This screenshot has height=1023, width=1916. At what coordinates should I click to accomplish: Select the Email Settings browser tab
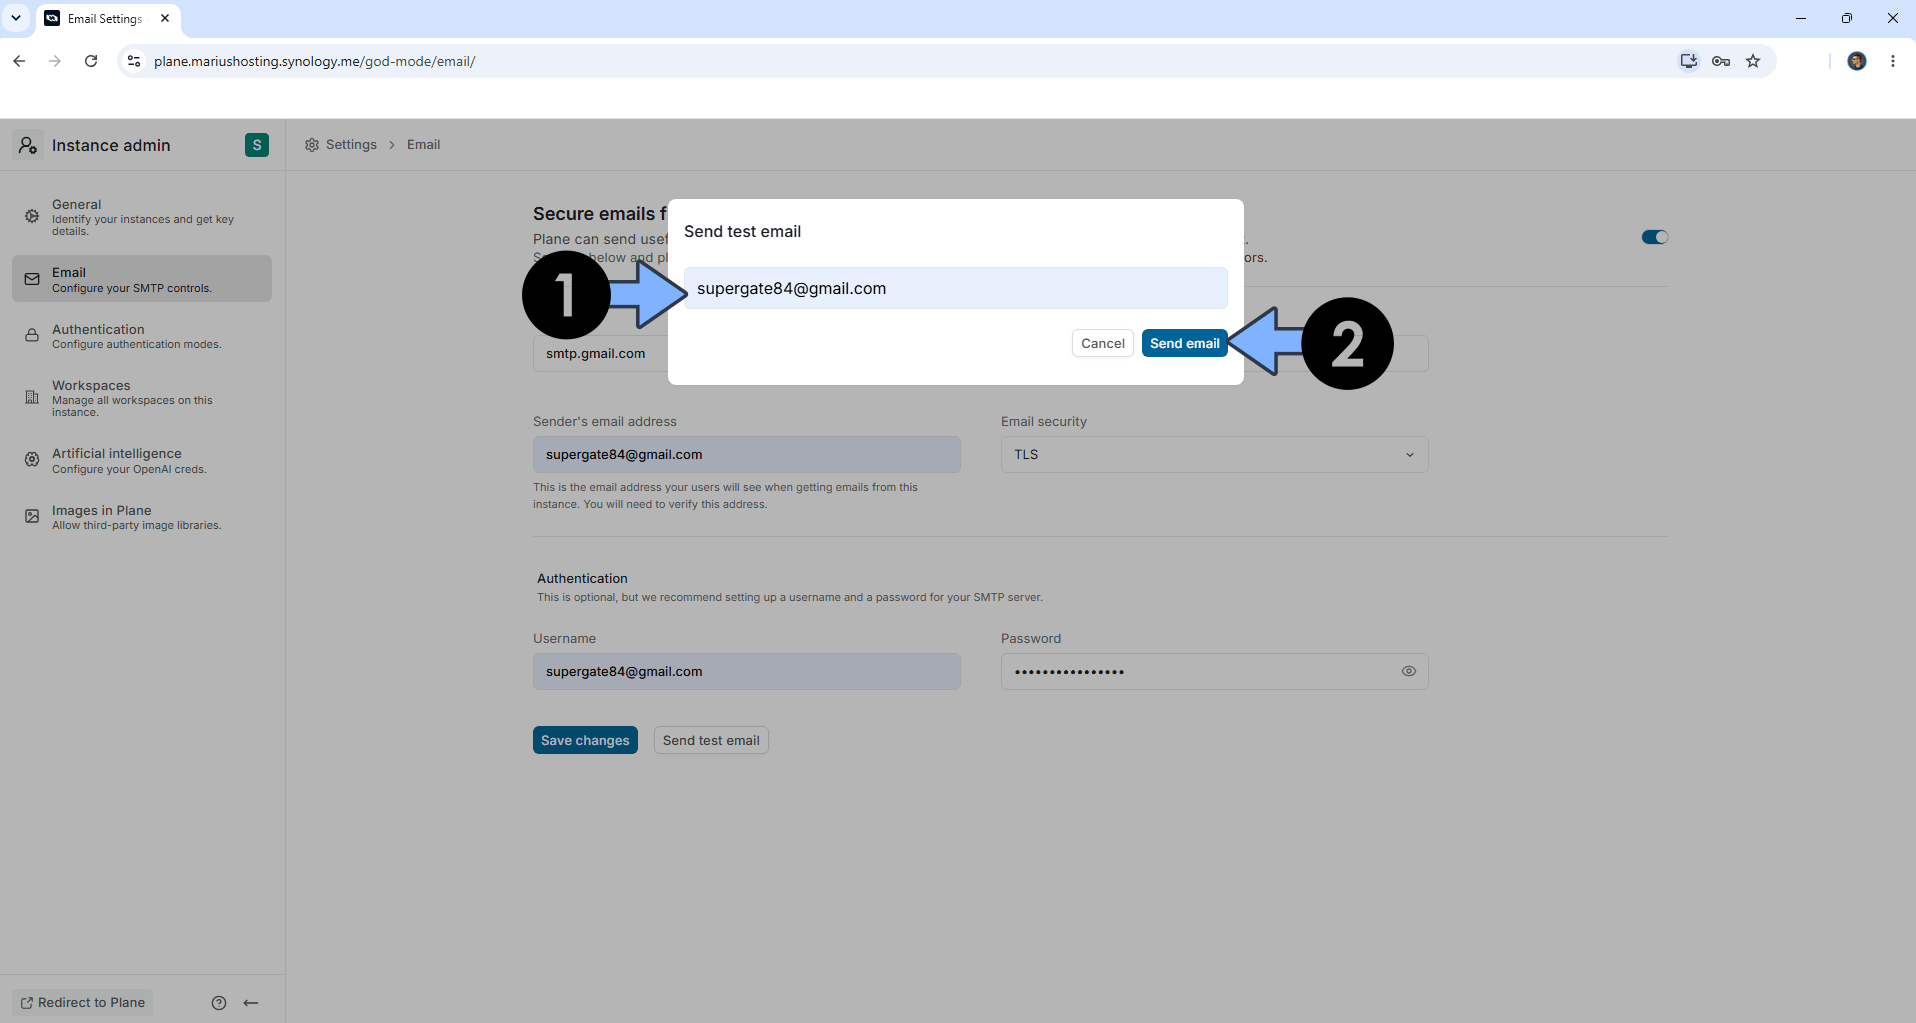coord(108,19)
